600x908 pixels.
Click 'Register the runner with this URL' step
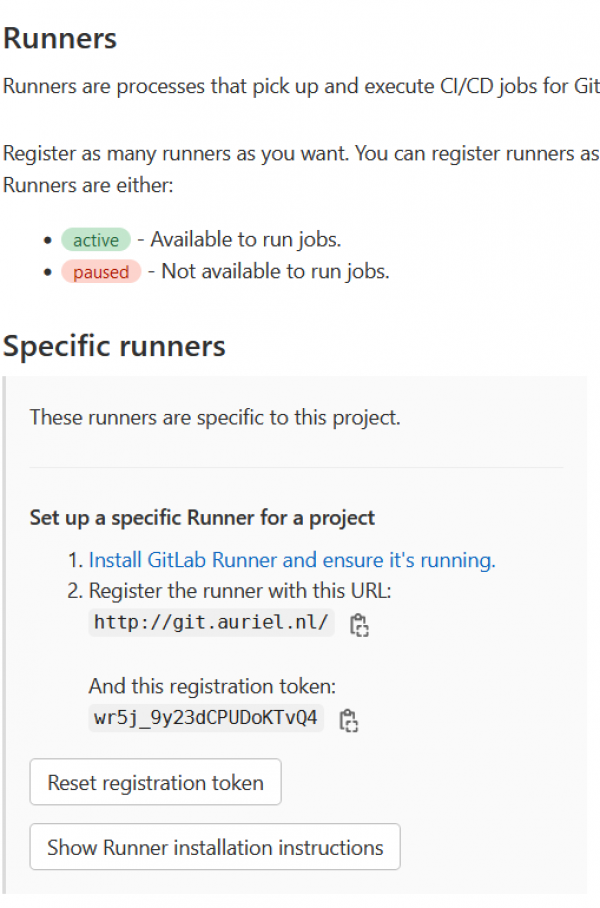tap(240, 591)
